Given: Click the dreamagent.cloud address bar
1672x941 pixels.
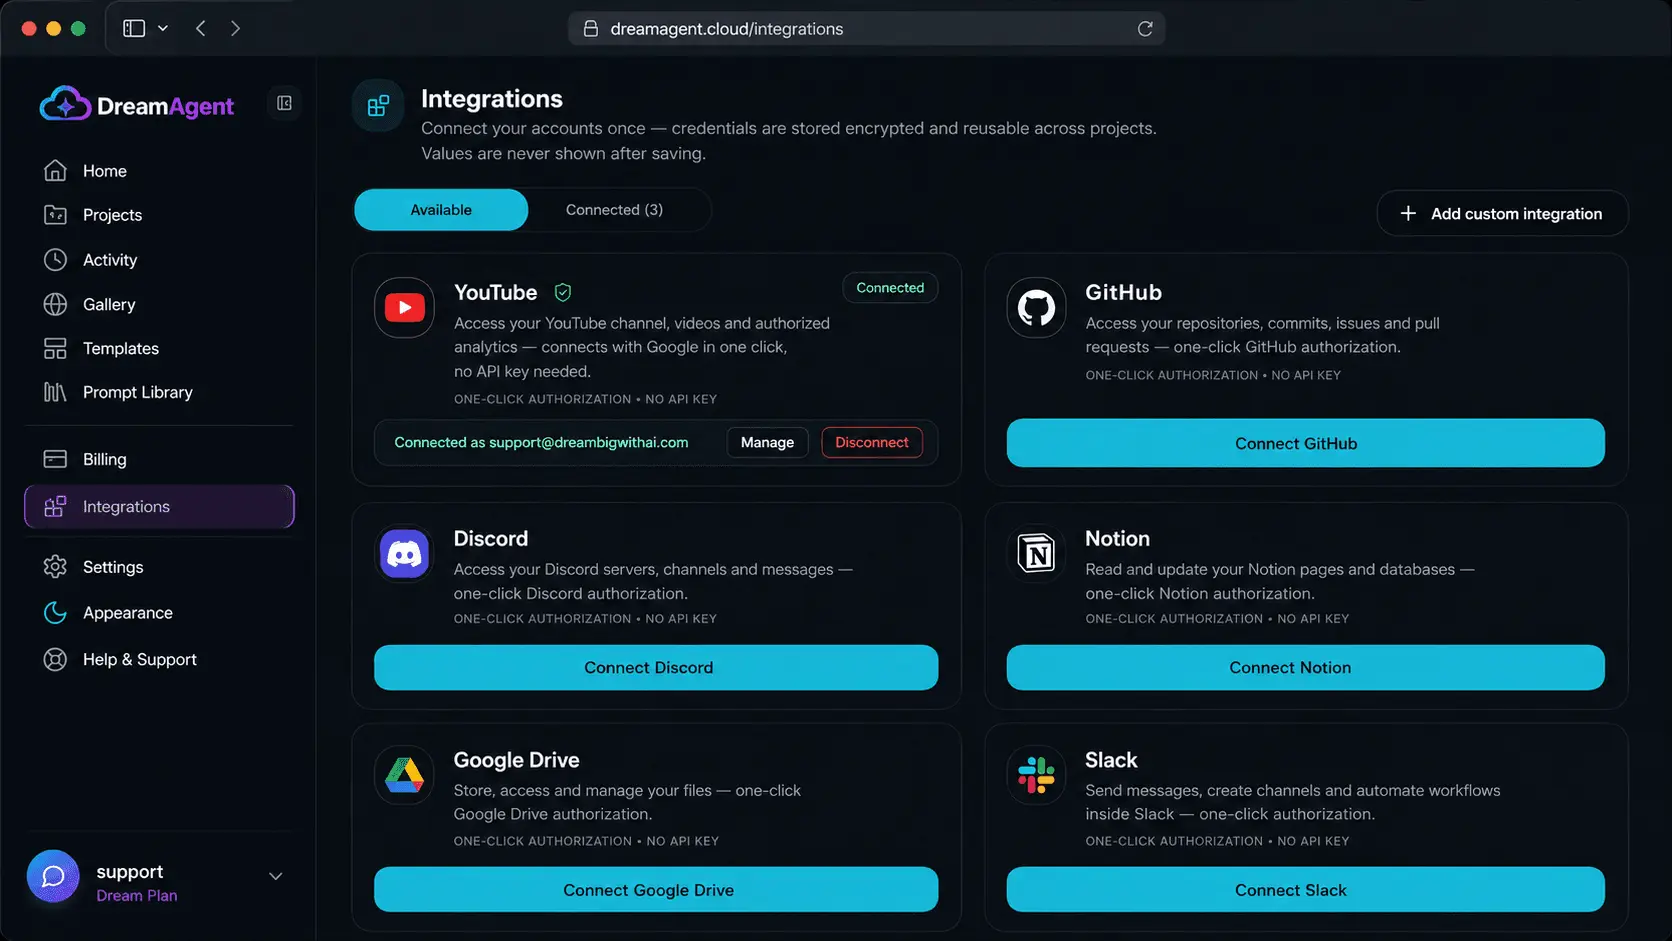Looking at the screenshot, I should pyautogui.click(x=866, y=29).
